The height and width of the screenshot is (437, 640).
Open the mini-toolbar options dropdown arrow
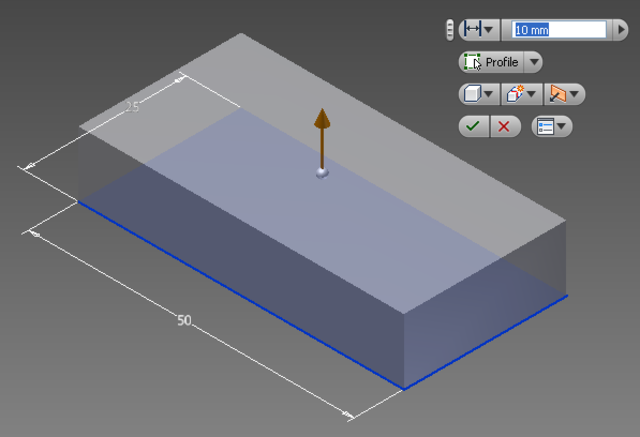(x=562, y=126)
